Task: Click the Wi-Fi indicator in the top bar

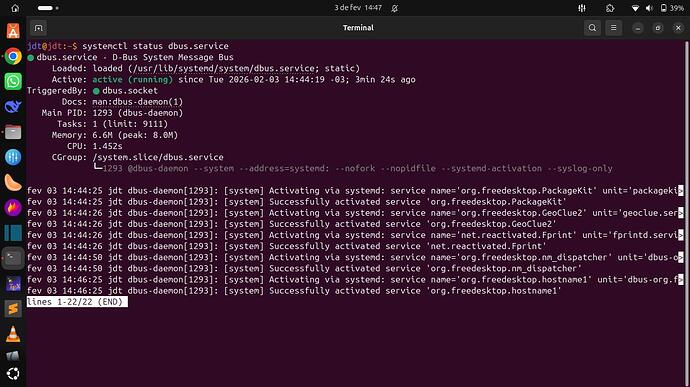Action: tap(635, 8)
